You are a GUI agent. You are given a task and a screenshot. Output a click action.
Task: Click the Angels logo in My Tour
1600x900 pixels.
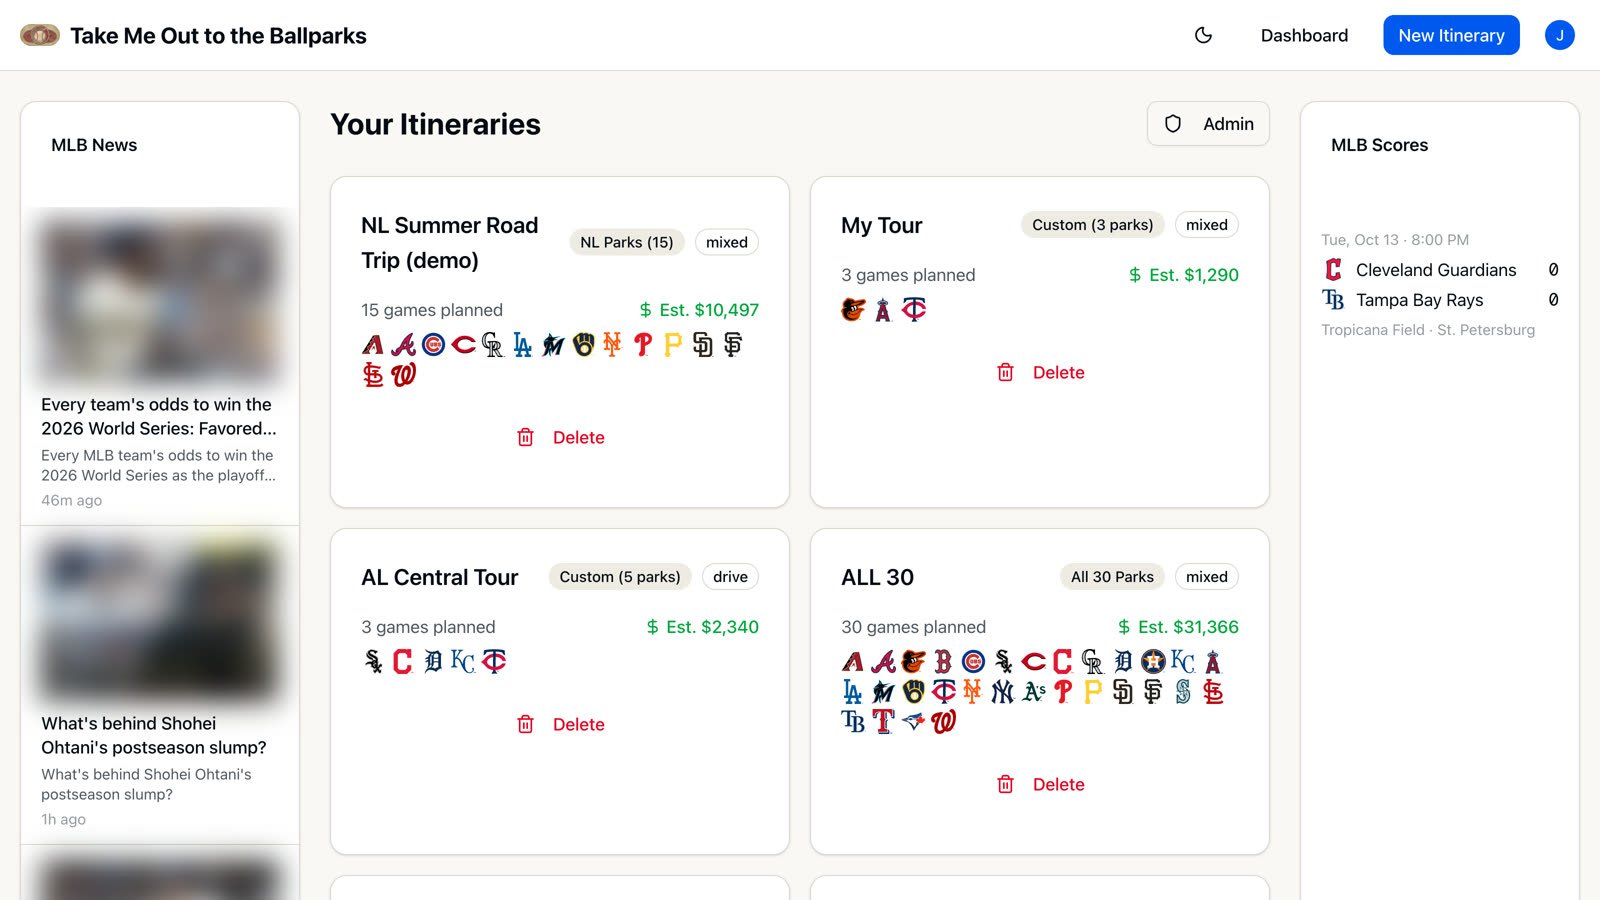(883, 310)
